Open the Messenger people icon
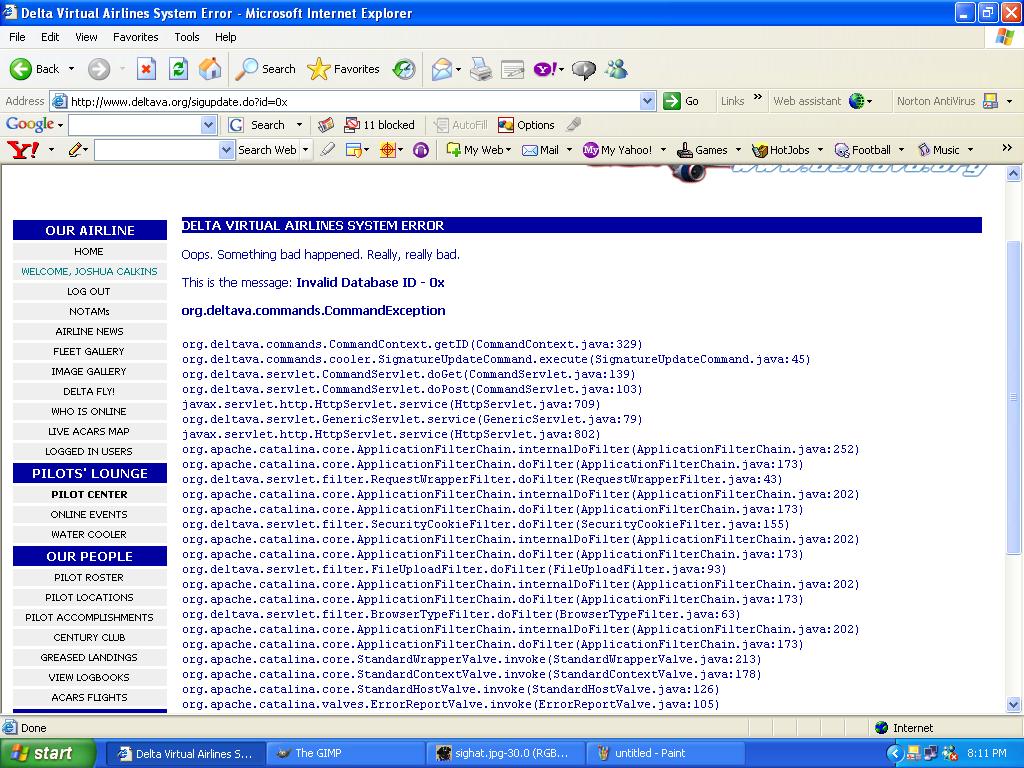Viewport: 1024px width, 768px height. pyautogui.click(x=616, y=69)
